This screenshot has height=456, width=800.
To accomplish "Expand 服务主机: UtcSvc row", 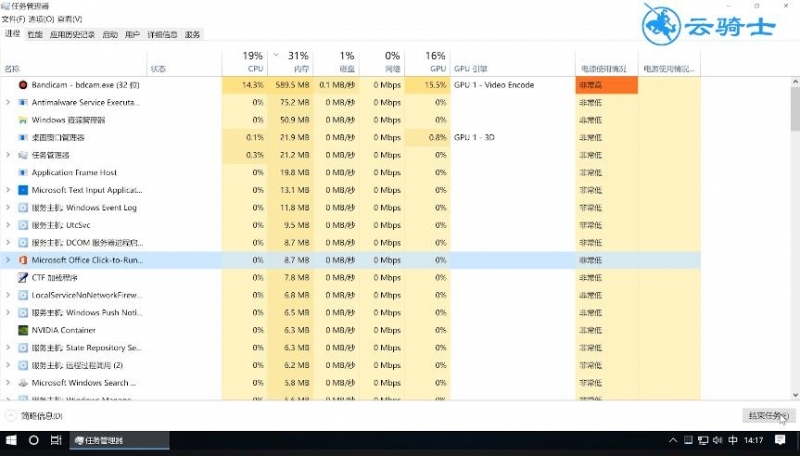I will 8,225.
